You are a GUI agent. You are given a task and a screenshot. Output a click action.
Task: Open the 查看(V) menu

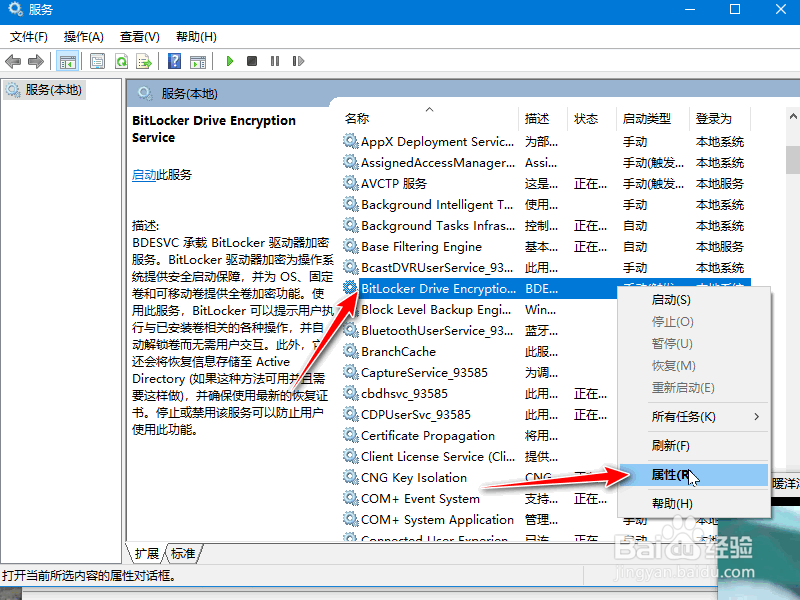pos(139,37)
